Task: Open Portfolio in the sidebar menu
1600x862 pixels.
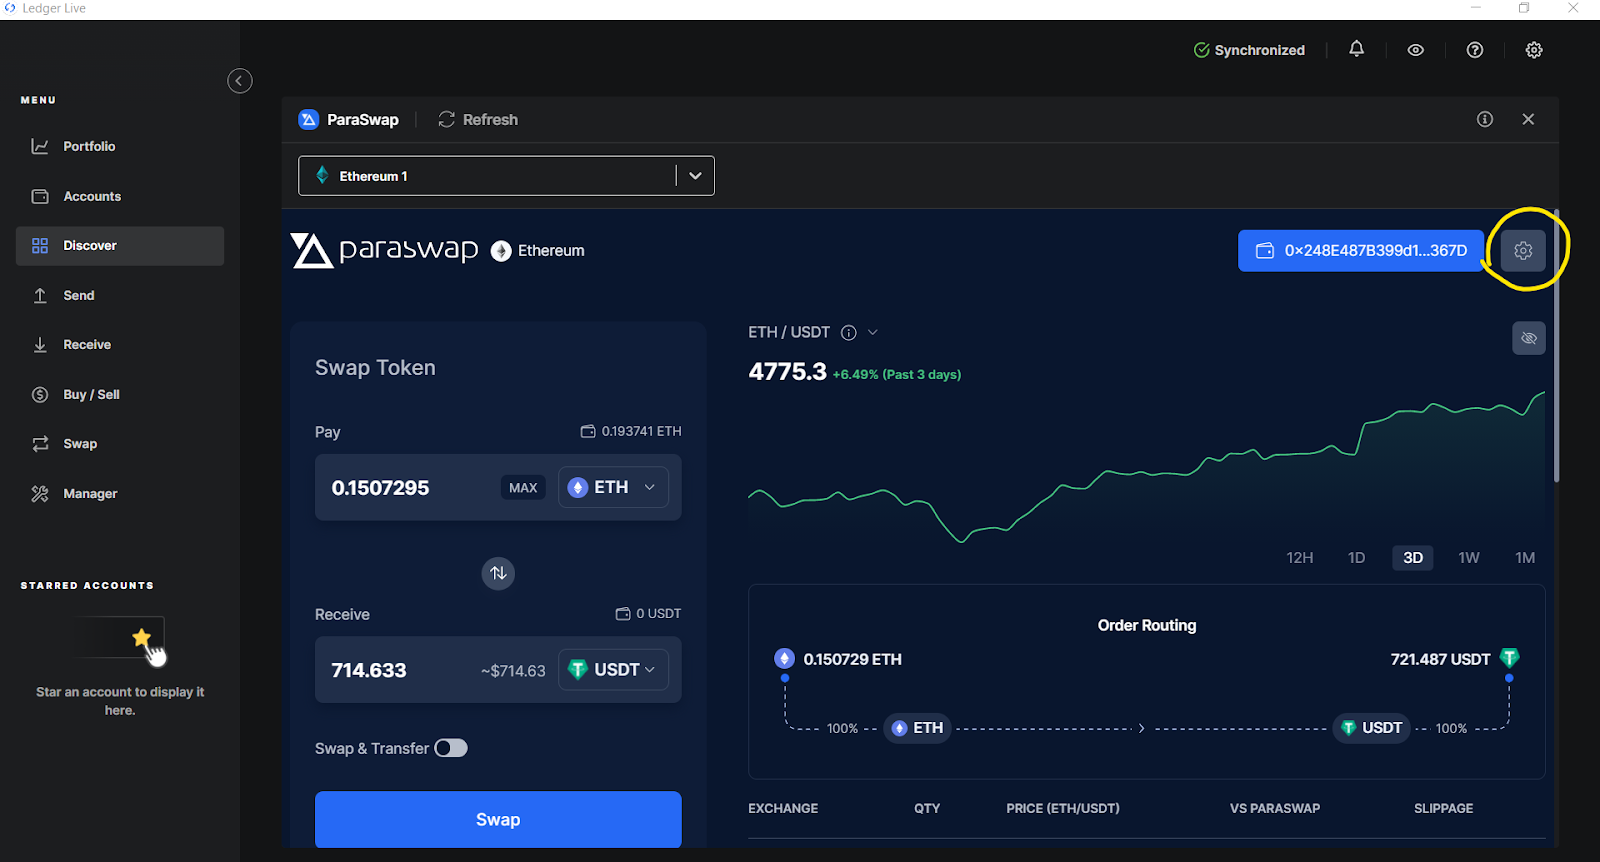Action: pyautogui.click(x=89, y=147)
